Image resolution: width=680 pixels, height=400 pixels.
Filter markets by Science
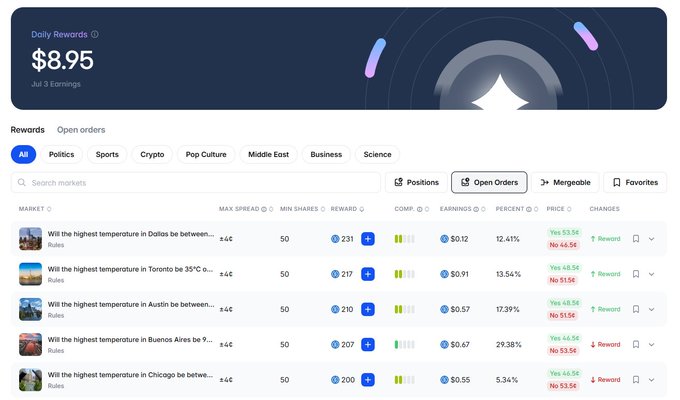point(377,154)
